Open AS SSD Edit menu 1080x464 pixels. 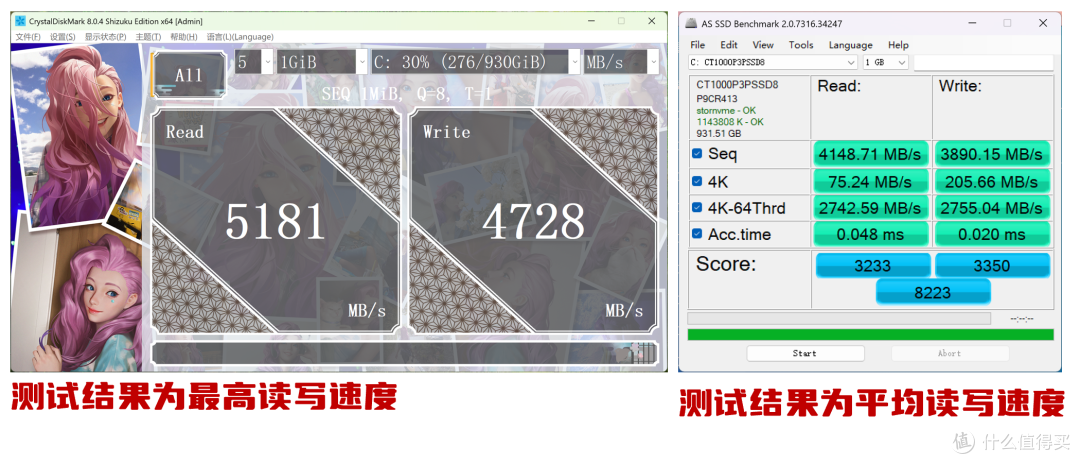[x=729, y=45]
